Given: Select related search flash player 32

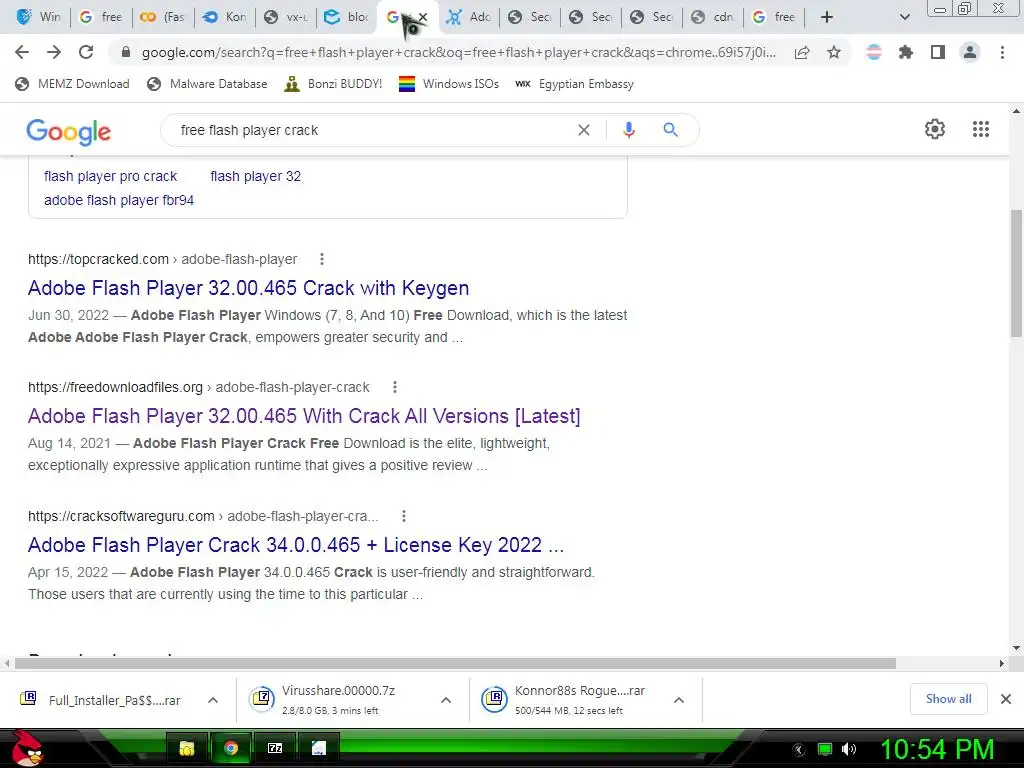Looking at the screenshot, I should (x=255, y=176).
